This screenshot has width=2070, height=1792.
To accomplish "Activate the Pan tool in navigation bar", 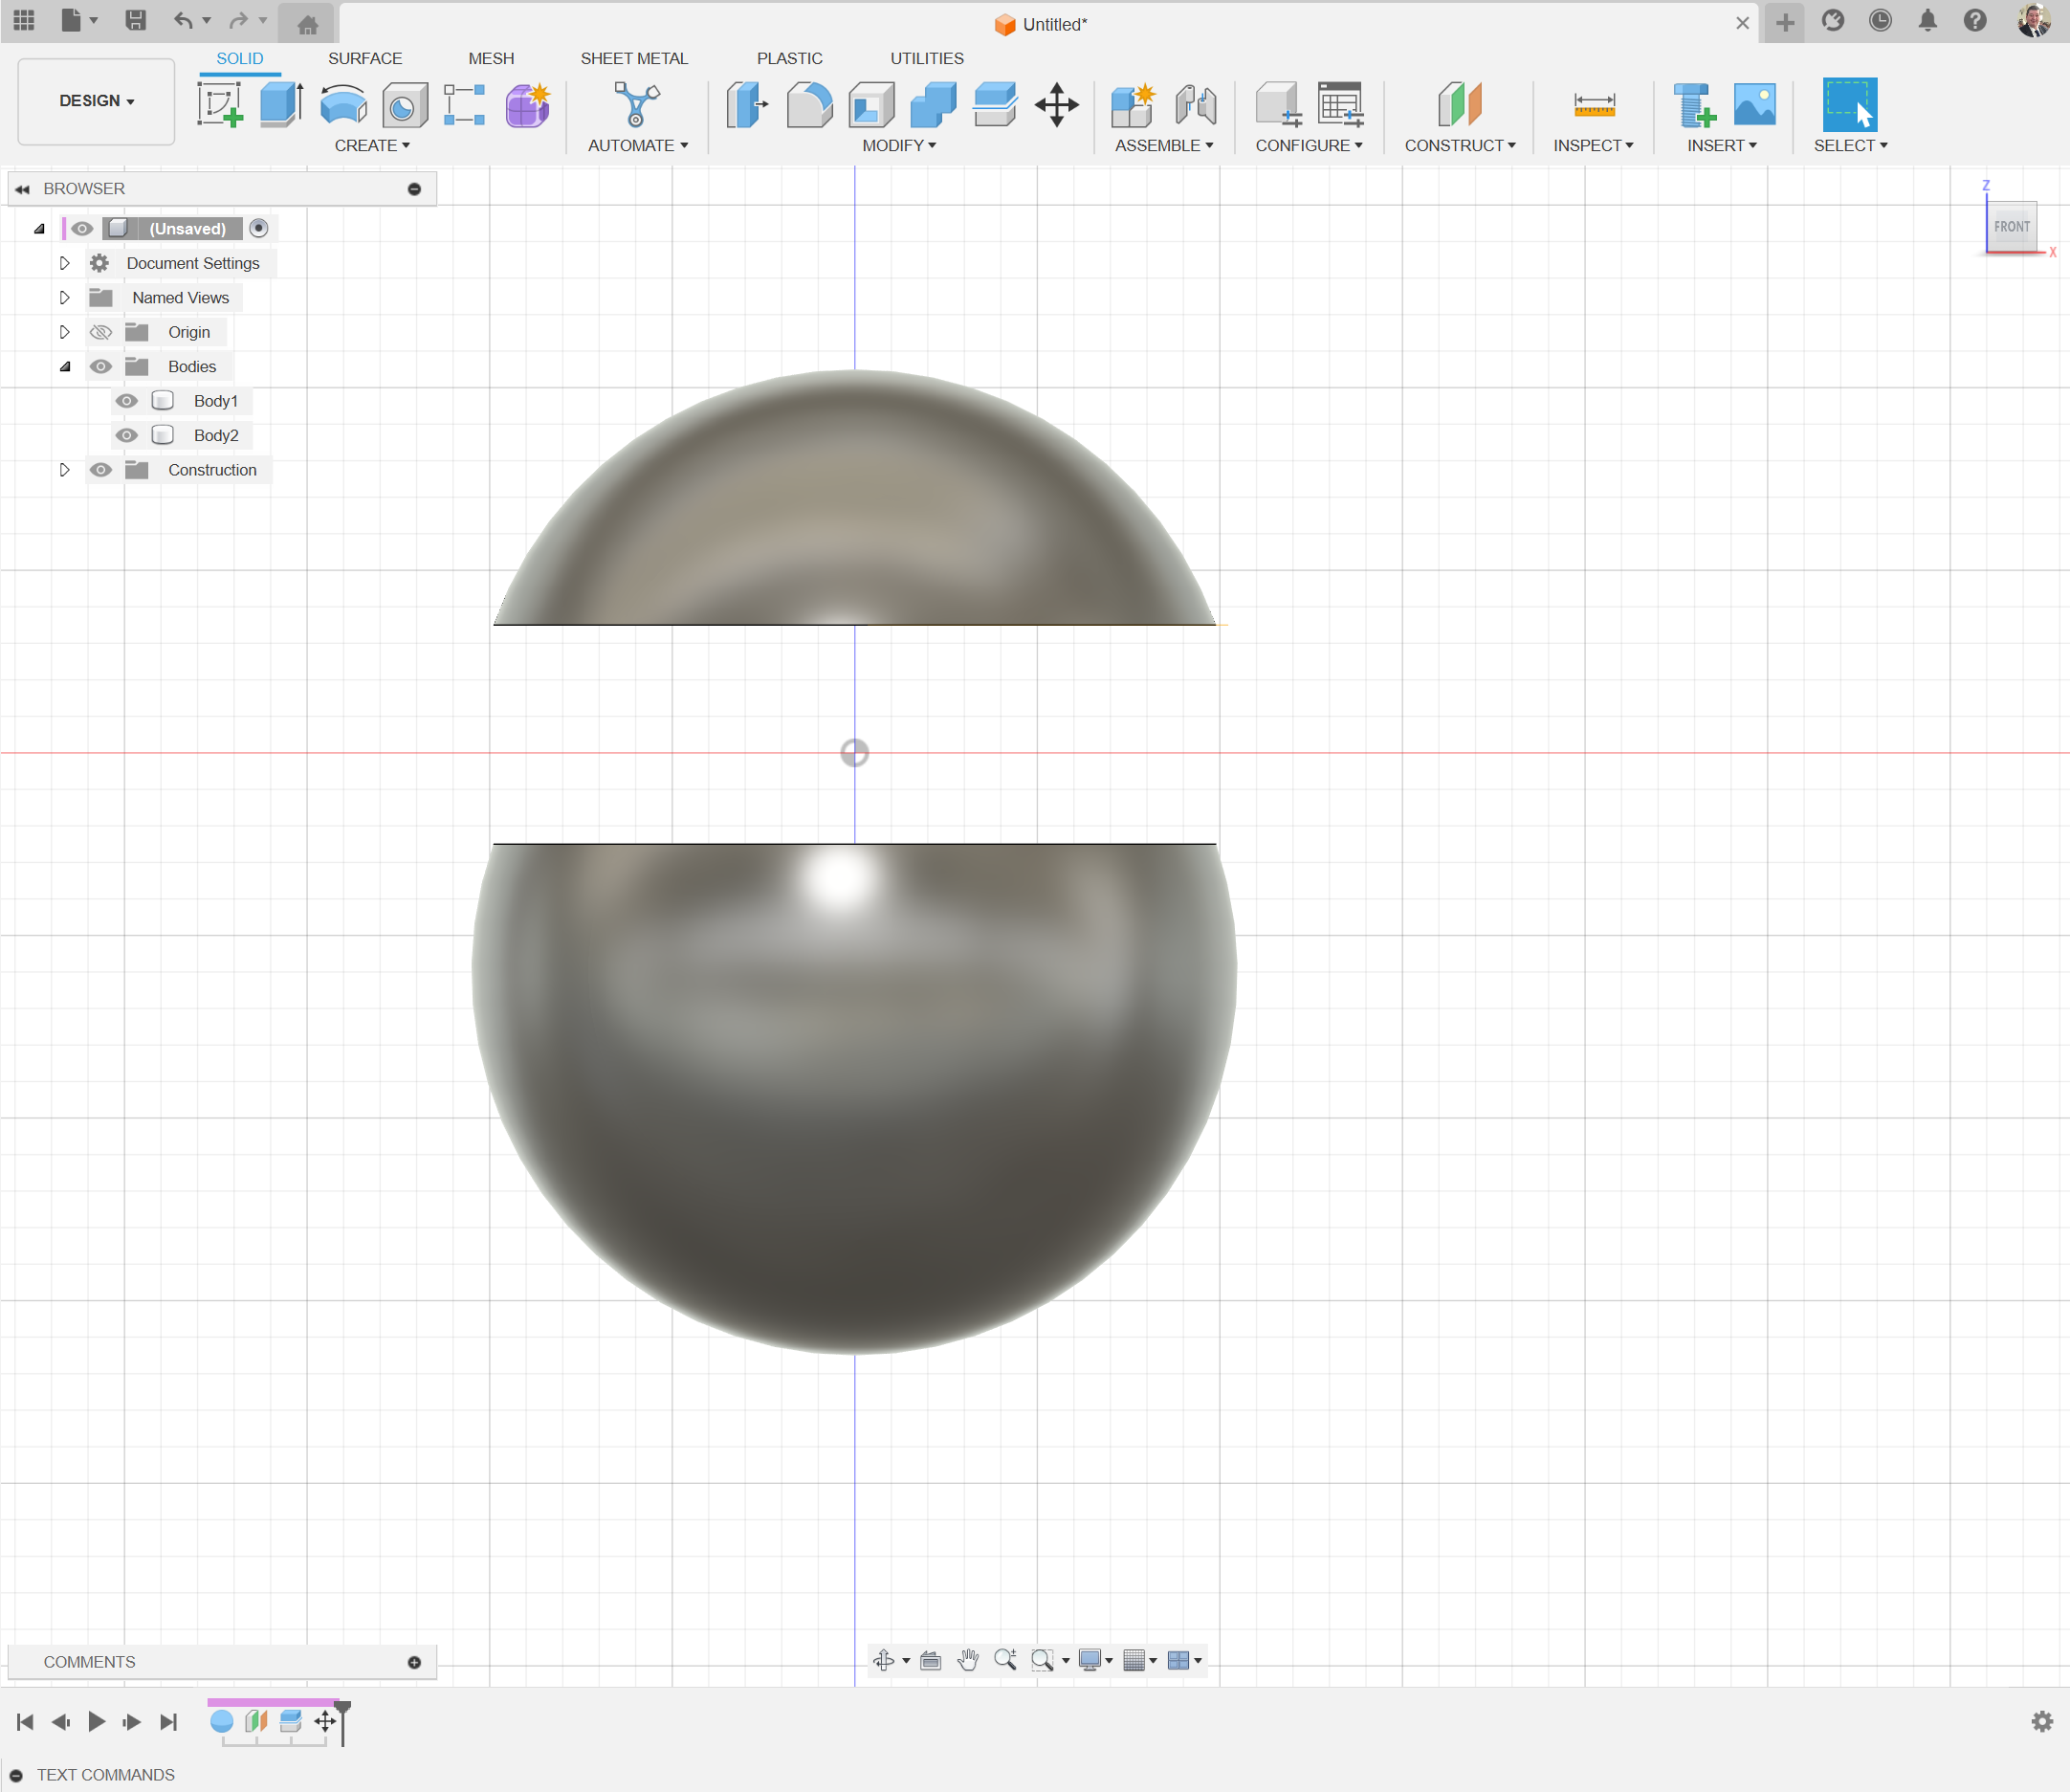I will (967, 1659).
